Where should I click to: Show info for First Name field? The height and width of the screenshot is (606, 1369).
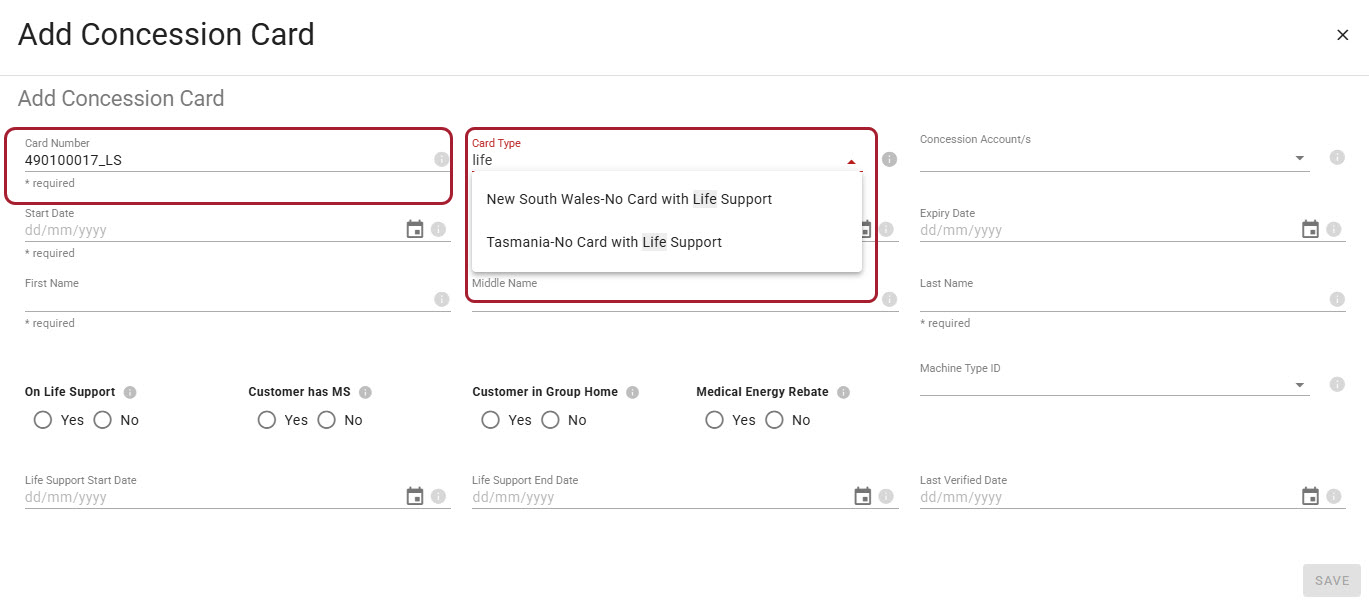pos(442,299)
